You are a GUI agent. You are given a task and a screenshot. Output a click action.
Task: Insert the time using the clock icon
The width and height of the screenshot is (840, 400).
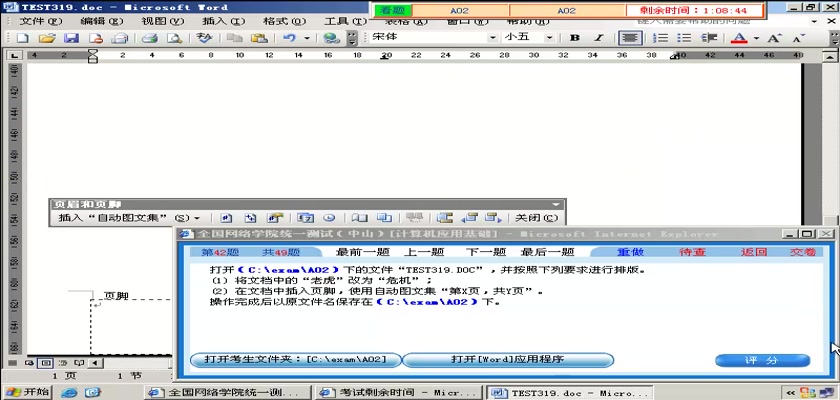click(329, 218)
